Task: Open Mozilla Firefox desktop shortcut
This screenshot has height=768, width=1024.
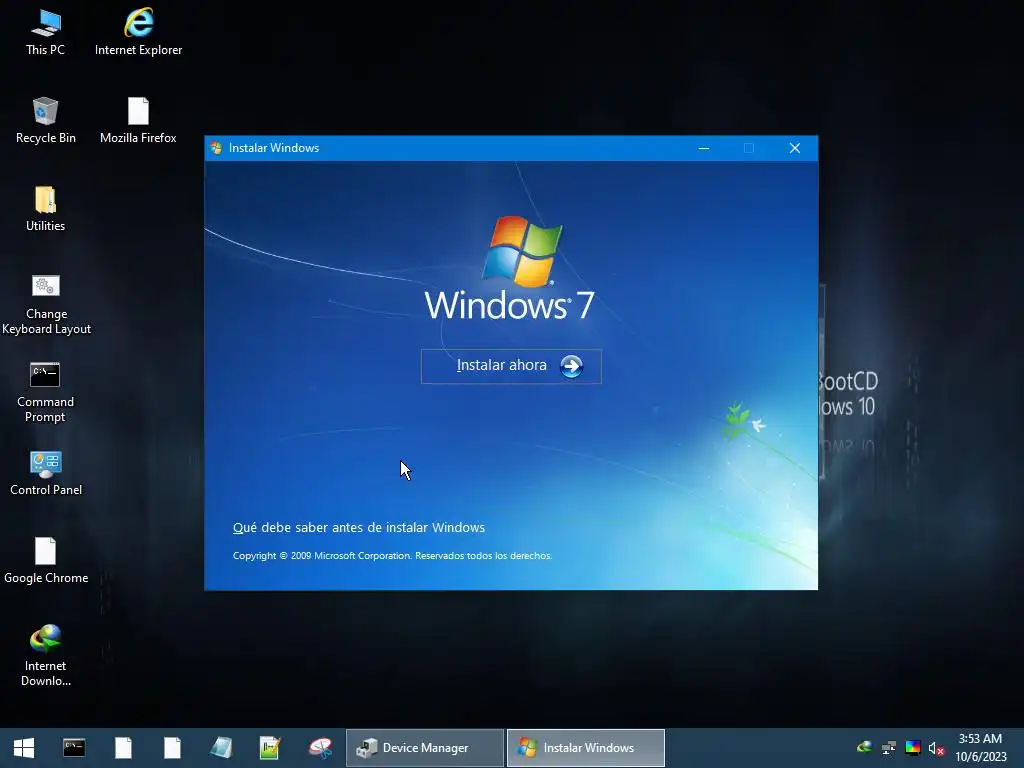Action: [x=138, y=121]
